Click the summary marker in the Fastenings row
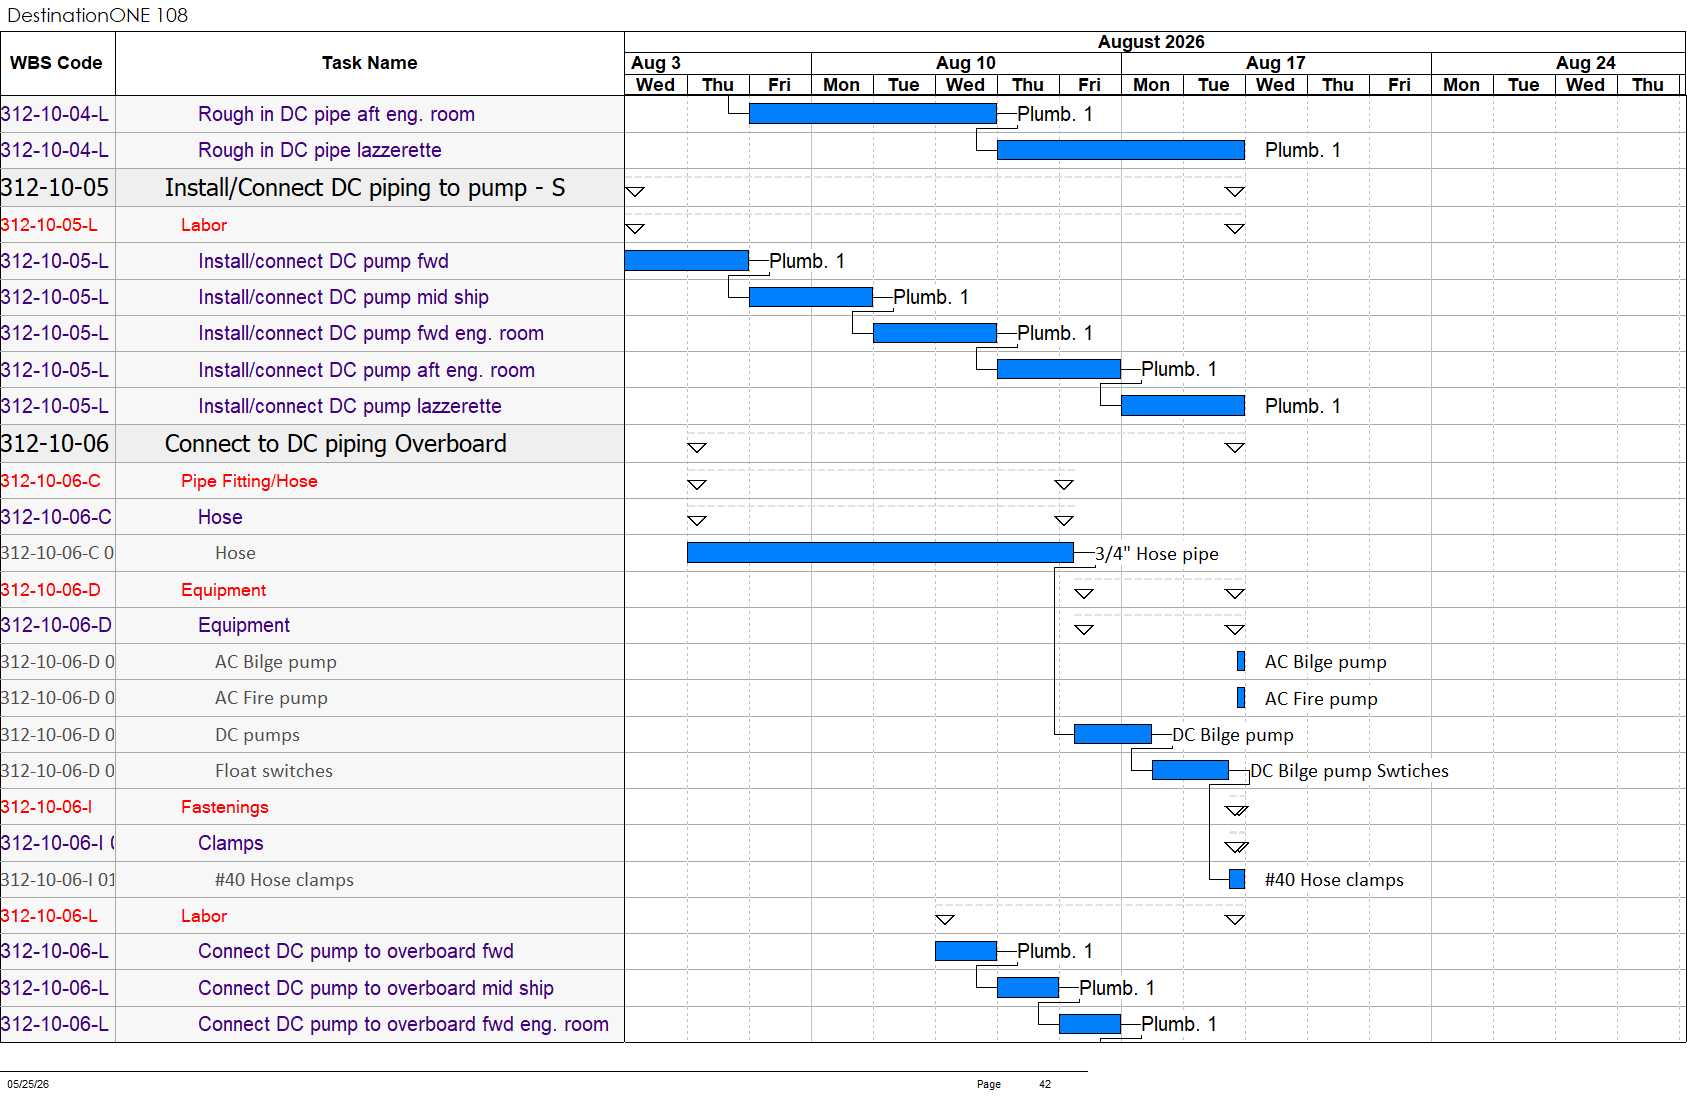The image size is (1687, 1097). (x=1237, y=810)
